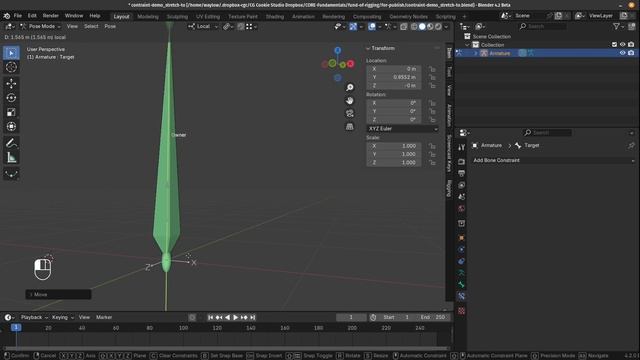
Task: Open the Add Bone Constraint dropdown
Action: tap(553, 160)
